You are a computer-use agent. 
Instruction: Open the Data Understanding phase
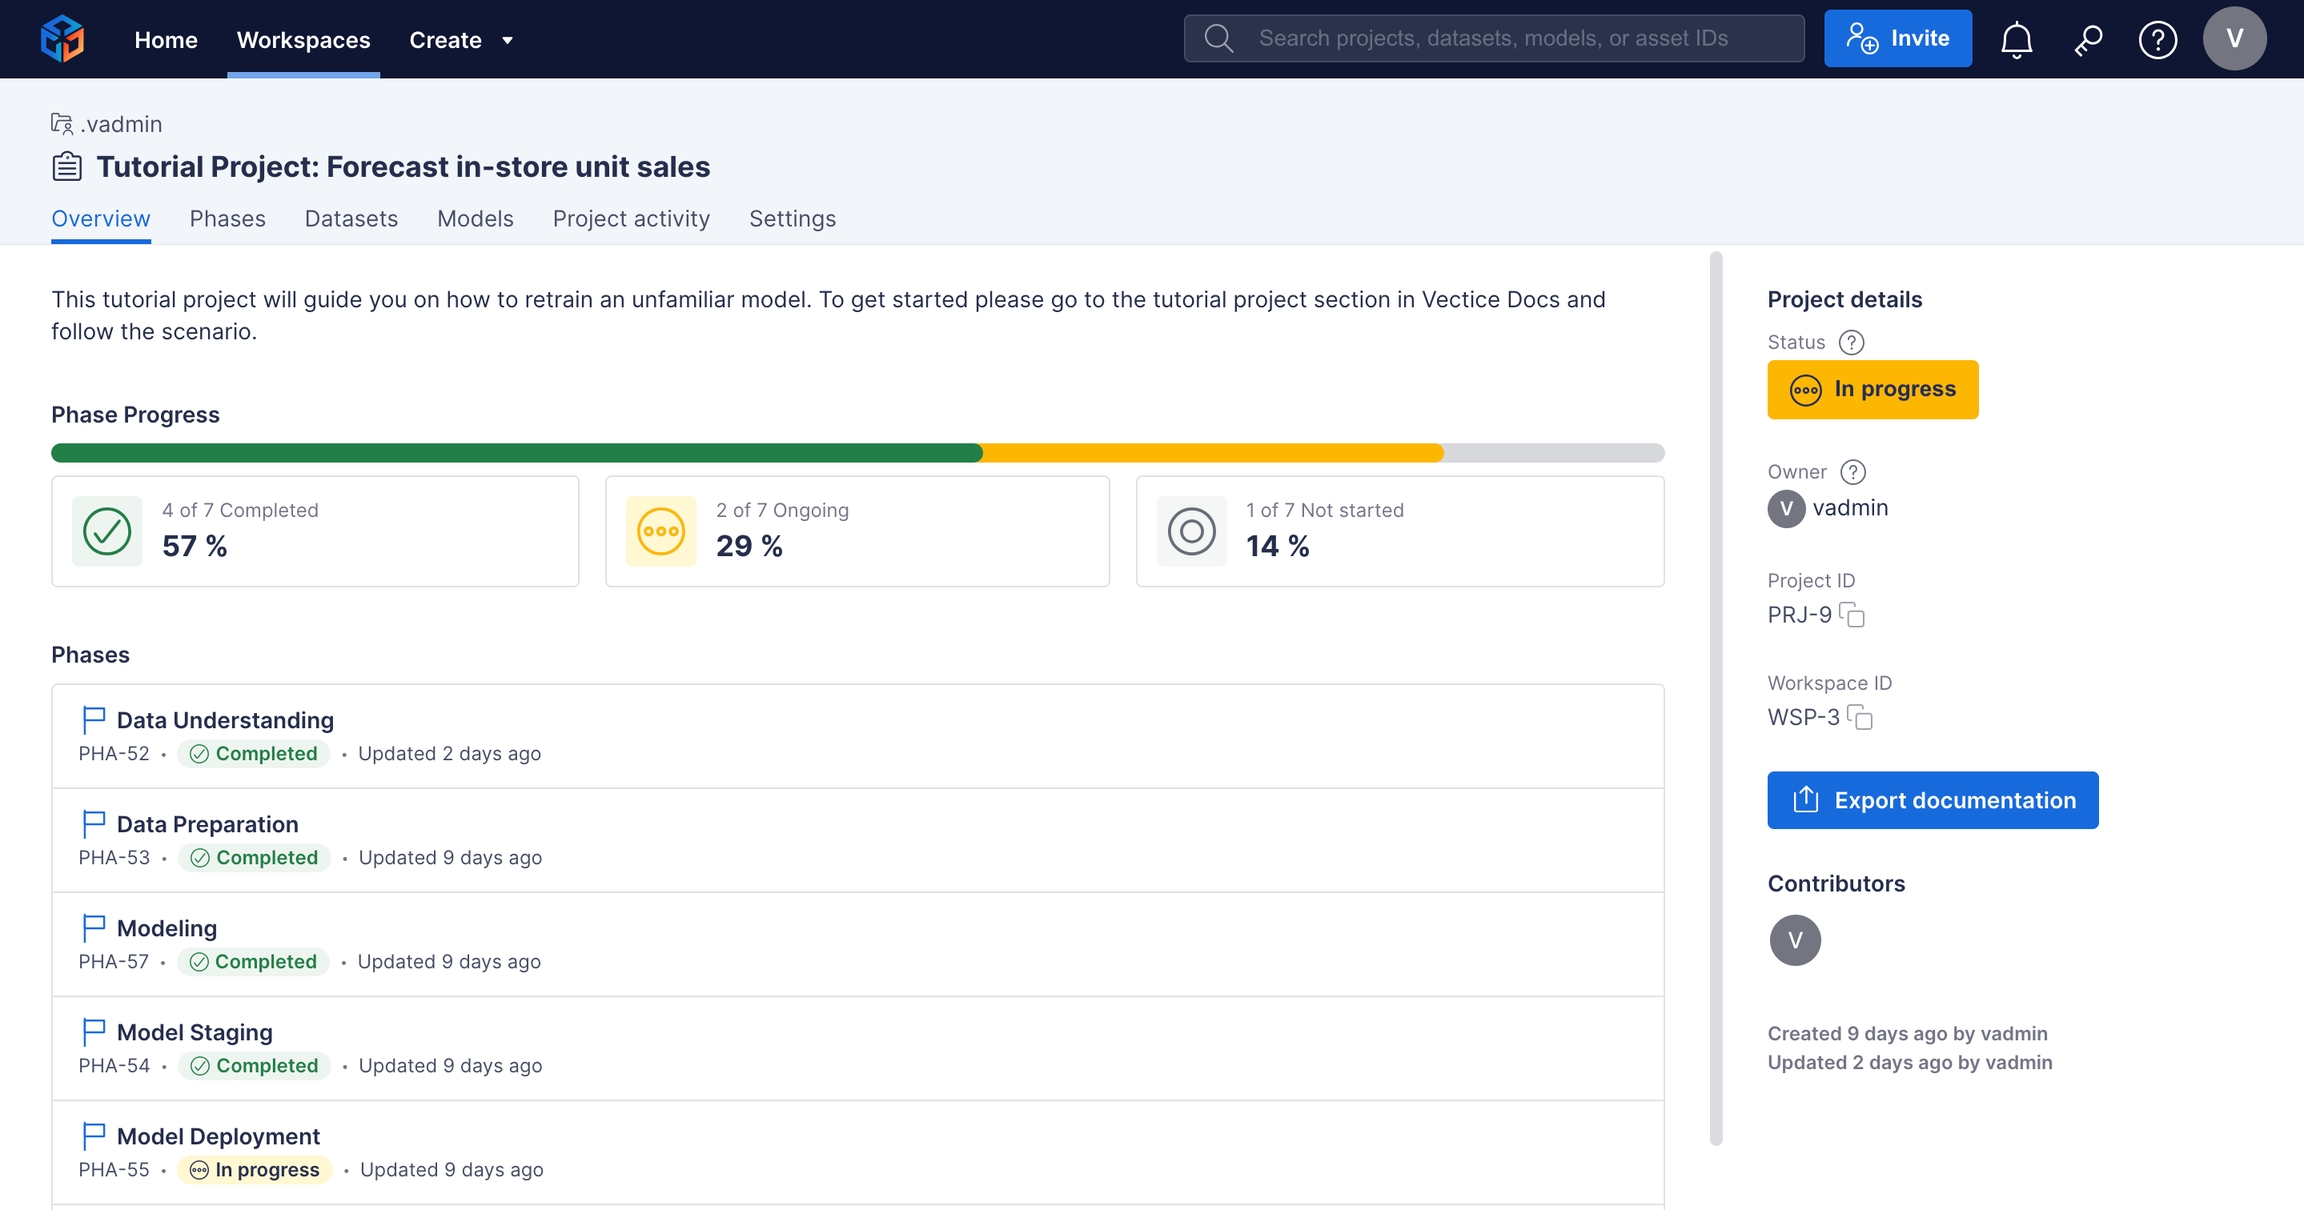[225, 720]
